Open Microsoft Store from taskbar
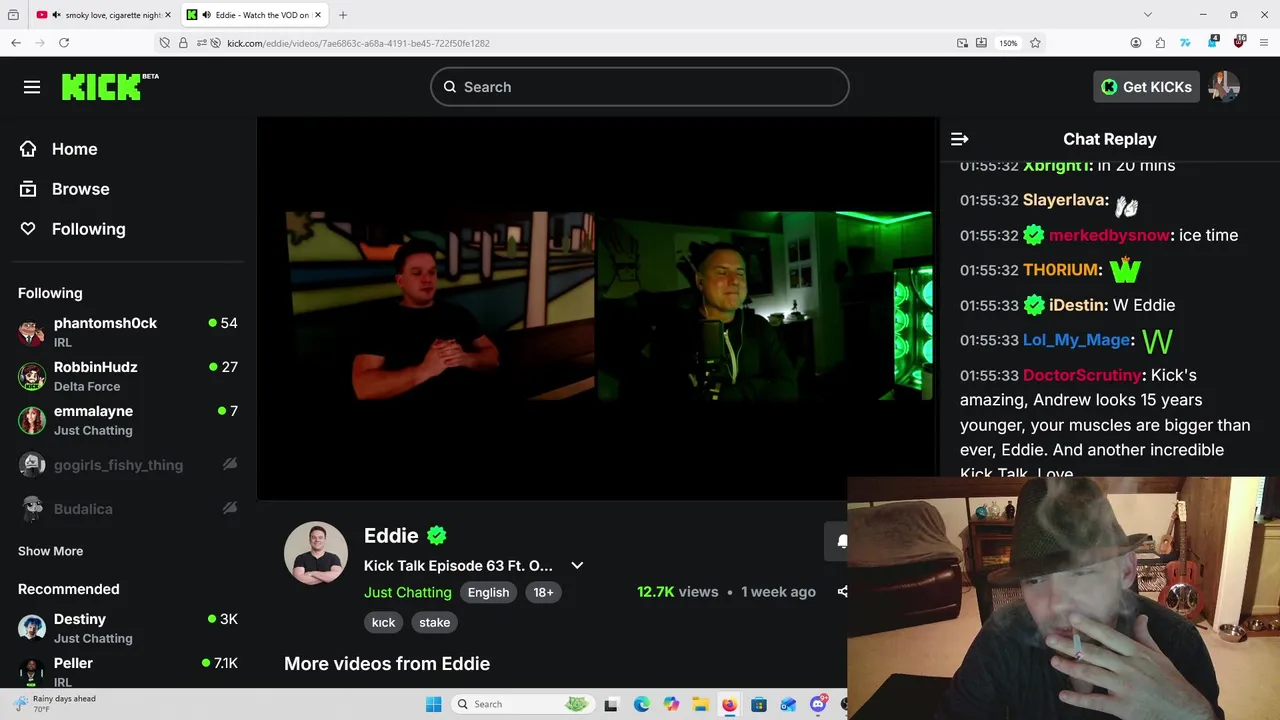 [759, 704]
